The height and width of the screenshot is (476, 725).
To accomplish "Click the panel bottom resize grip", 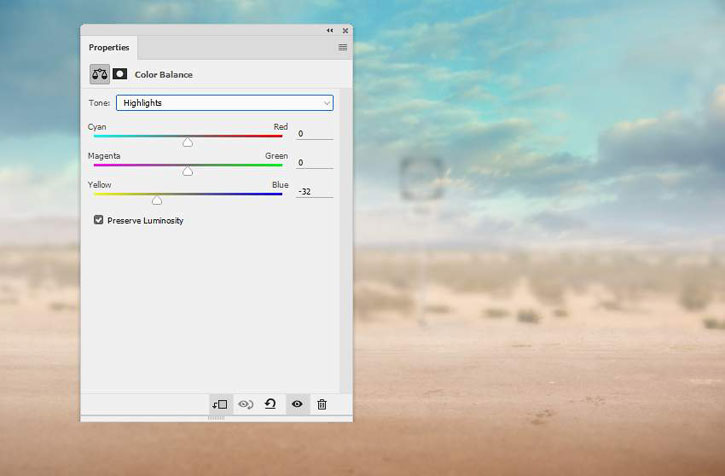I will click(x=216, y=418).
